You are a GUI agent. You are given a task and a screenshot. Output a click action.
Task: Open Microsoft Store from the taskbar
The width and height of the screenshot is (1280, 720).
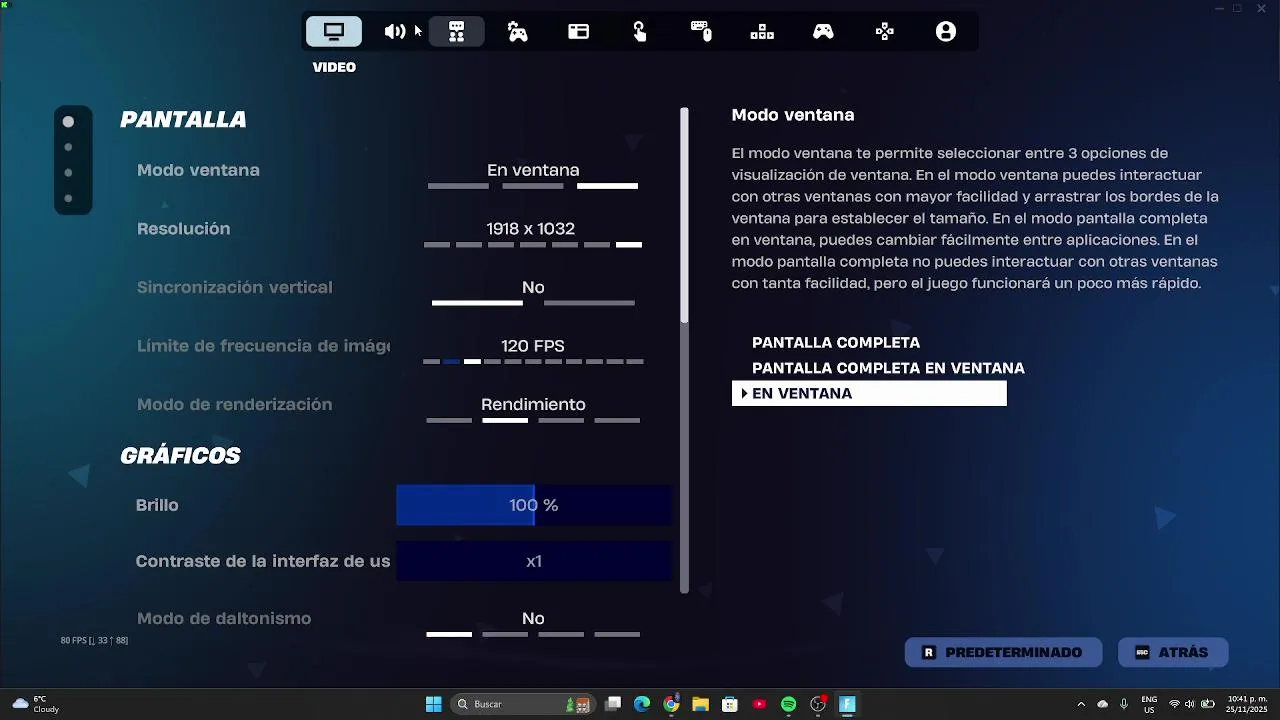[730, 704]
